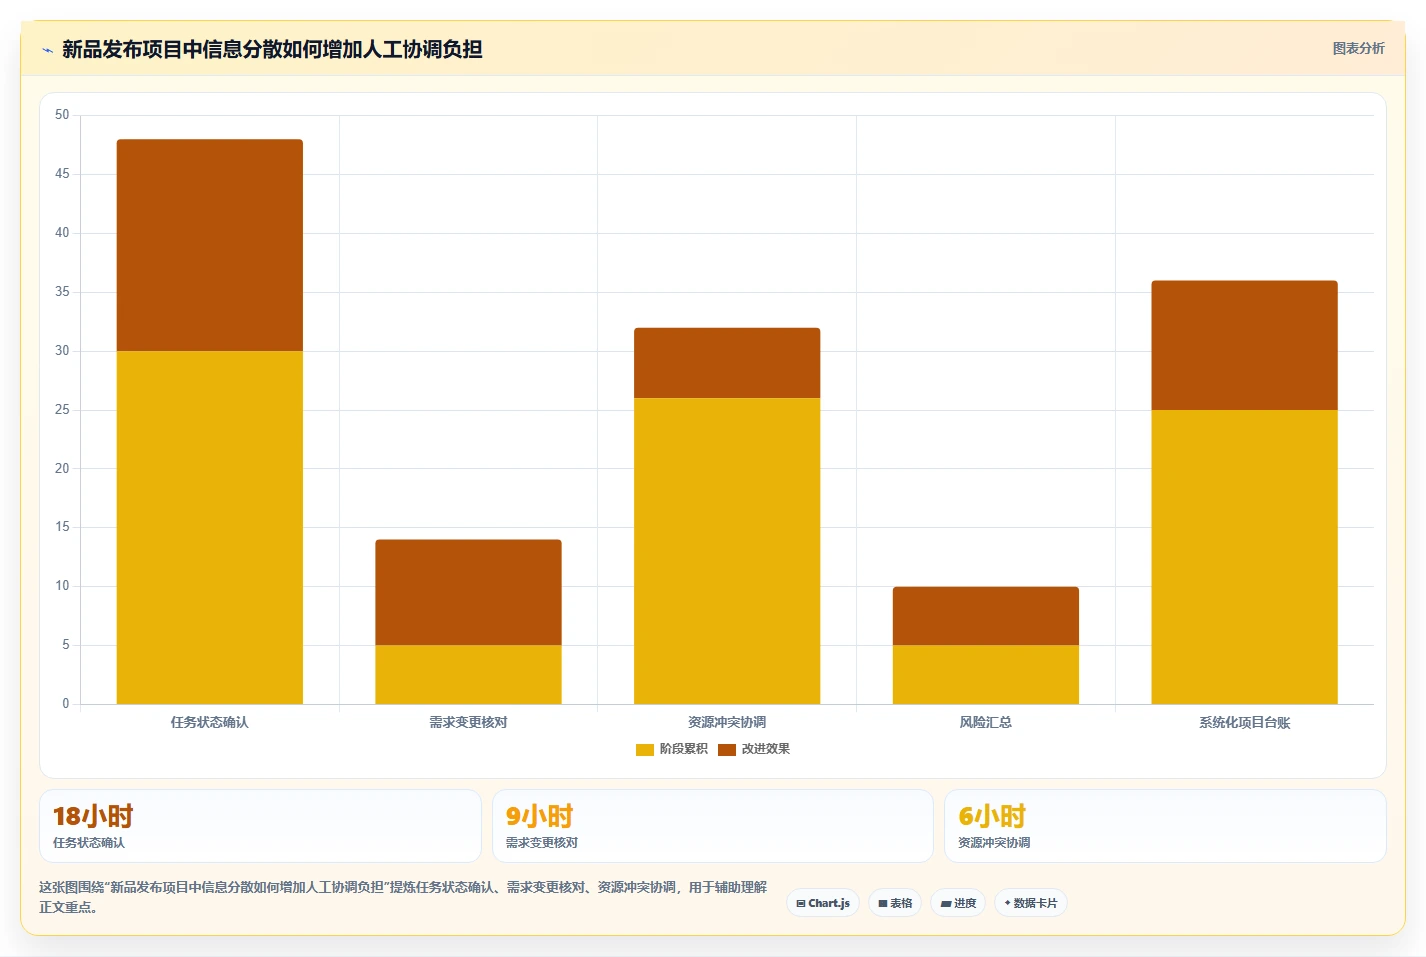1426x957 pixels.
Task: Click the description paragraph below the cards
Action: [403, 897]
